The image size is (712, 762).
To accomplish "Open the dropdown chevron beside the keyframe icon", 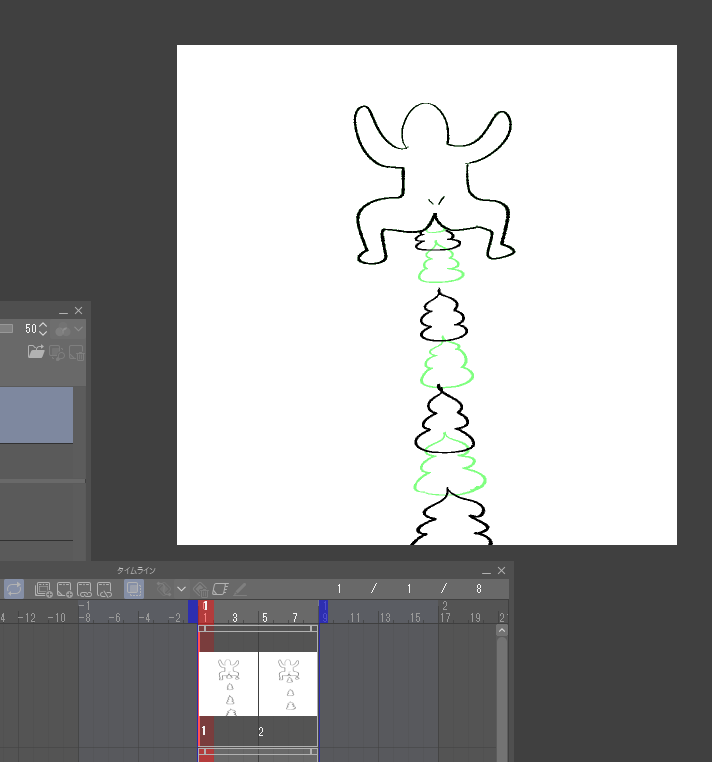I will tap(181, 589).
